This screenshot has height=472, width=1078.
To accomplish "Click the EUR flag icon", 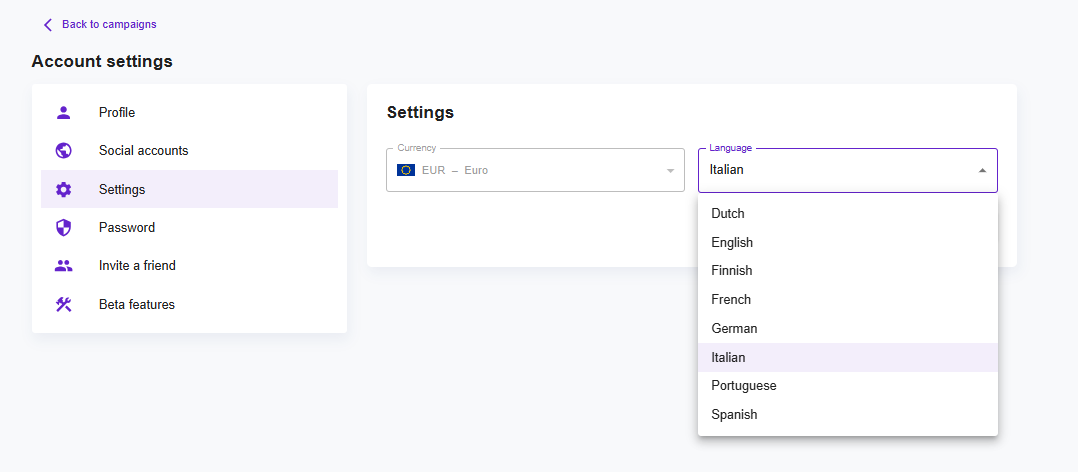I will pyautogui.click(x=406, y=170).
